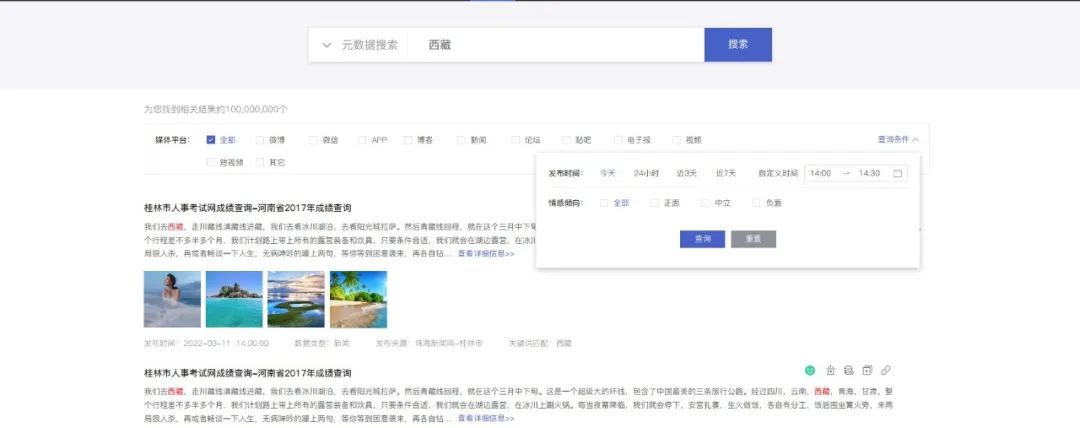
Task: Select the 近3天 publish time option
Action: click(687, 173)
